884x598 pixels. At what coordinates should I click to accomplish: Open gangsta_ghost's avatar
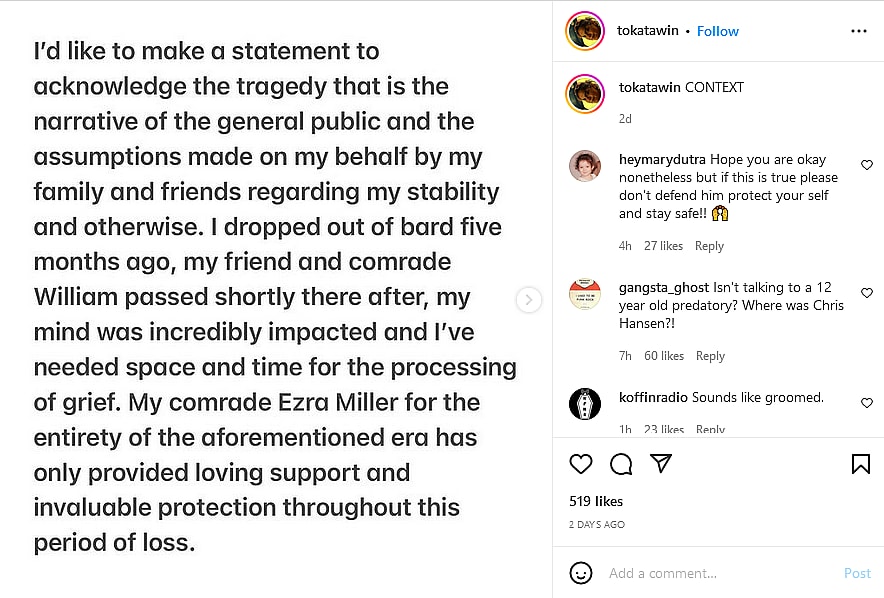[x=585, y=293]
